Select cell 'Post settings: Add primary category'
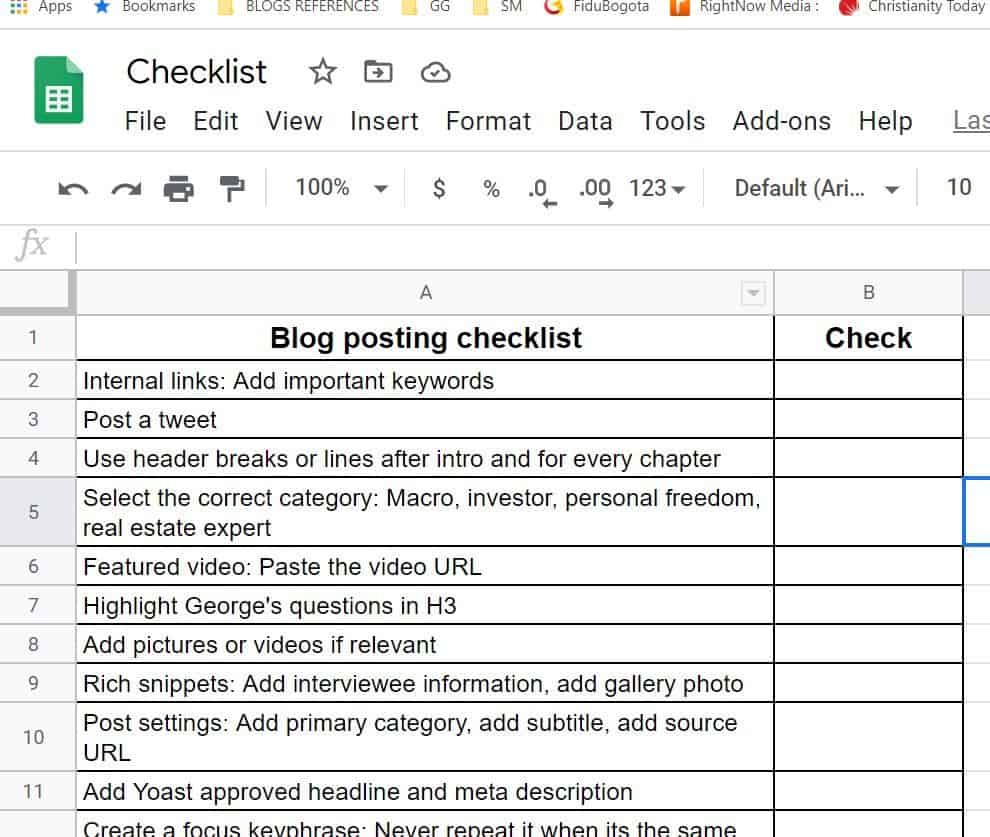Screen dimensions: 990x837 coord(425,737)
